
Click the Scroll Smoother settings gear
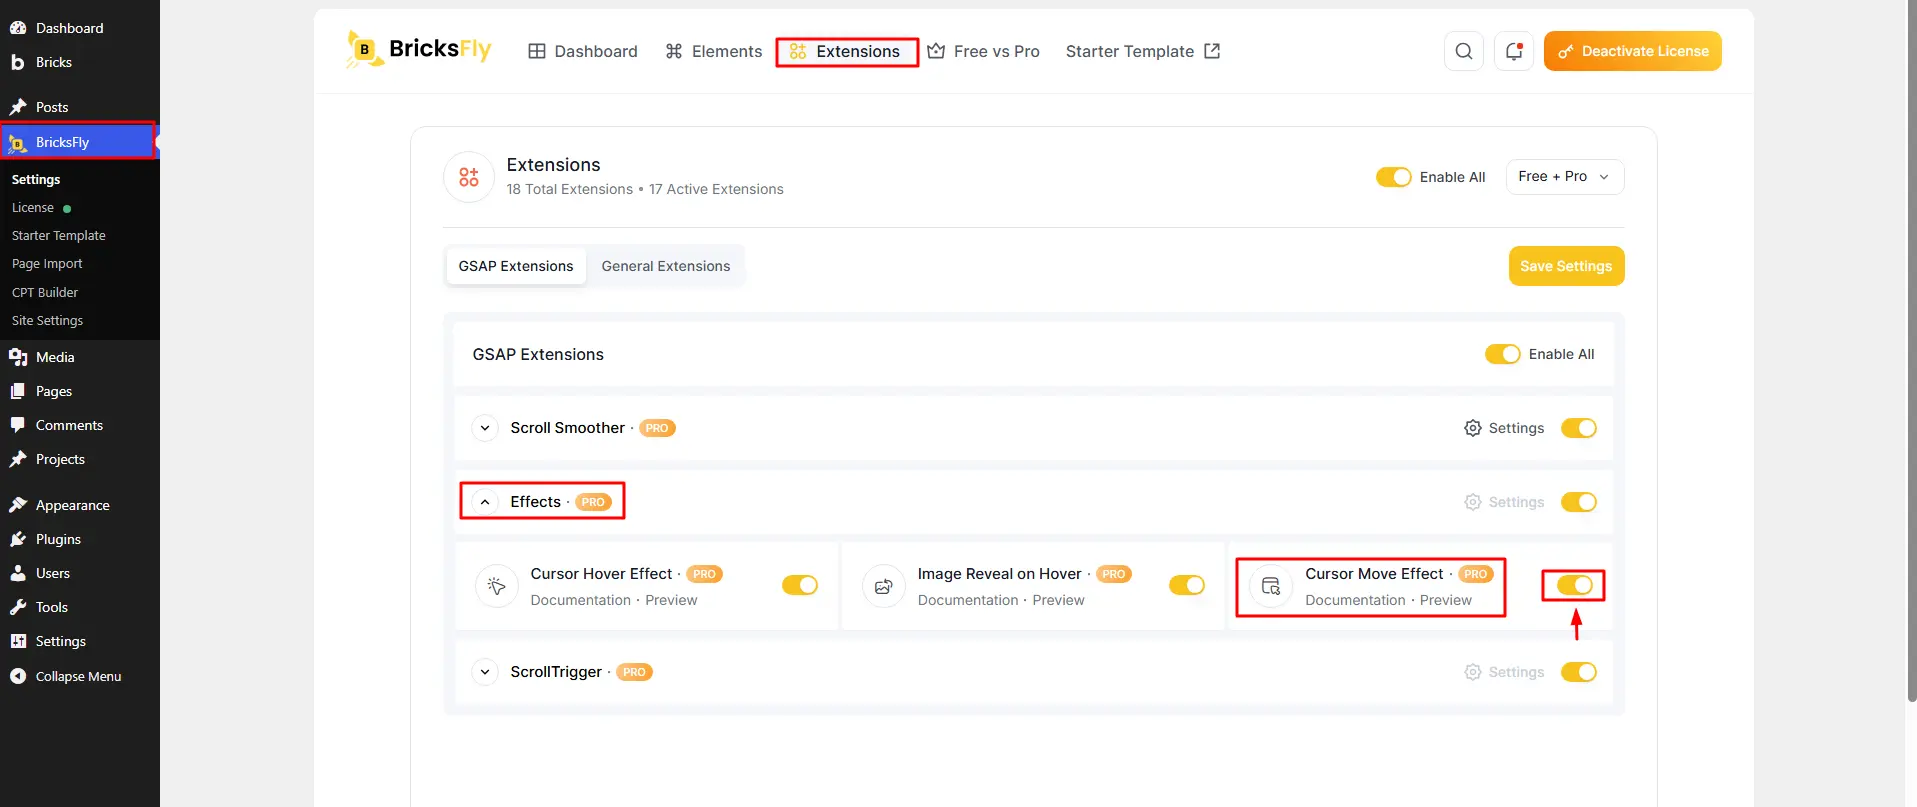coord(1472,428)
